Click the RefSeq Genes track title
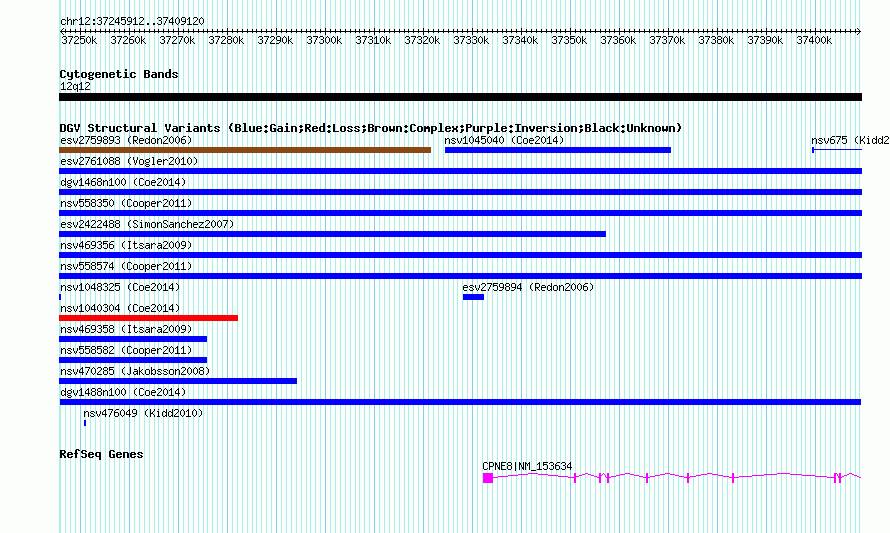 tap(101, 454)
